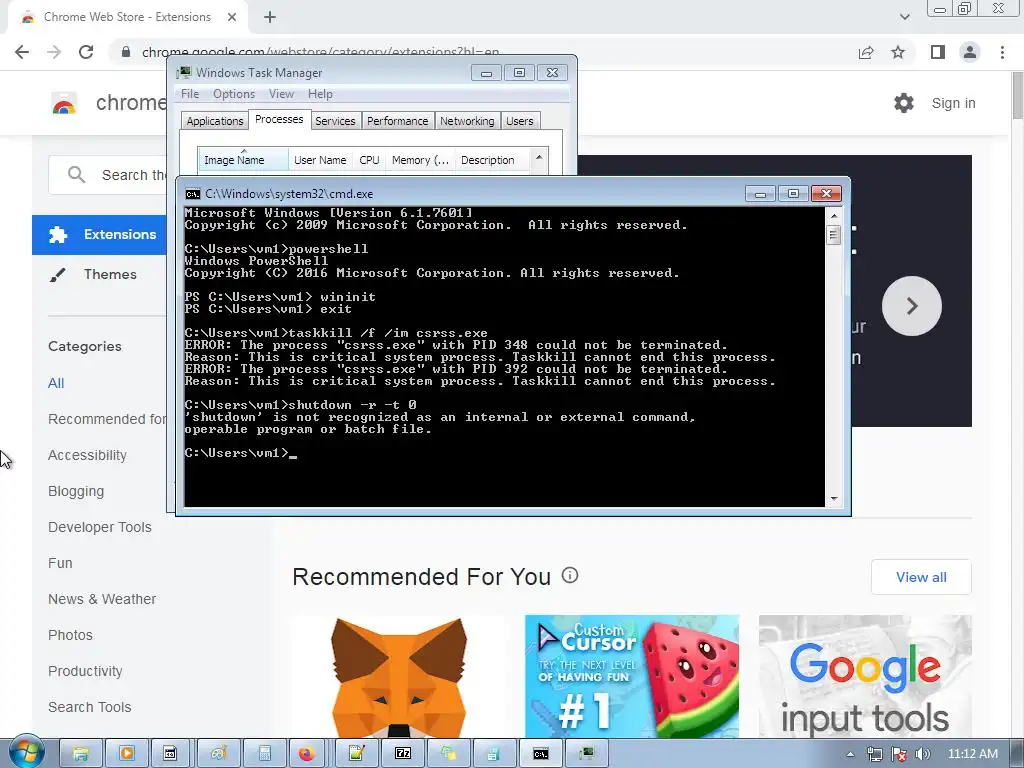The width and height of the screenshot is (1024, 768).
Task: Open File menu in Task Manager
Action: point(190,94)
